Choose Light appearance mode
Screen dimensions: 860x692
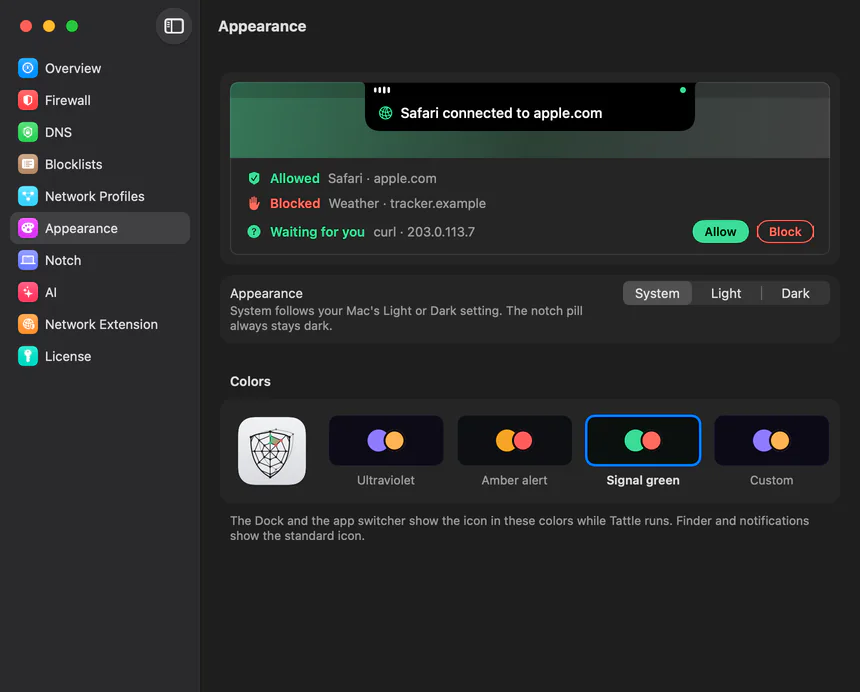(x=726, y=293)
